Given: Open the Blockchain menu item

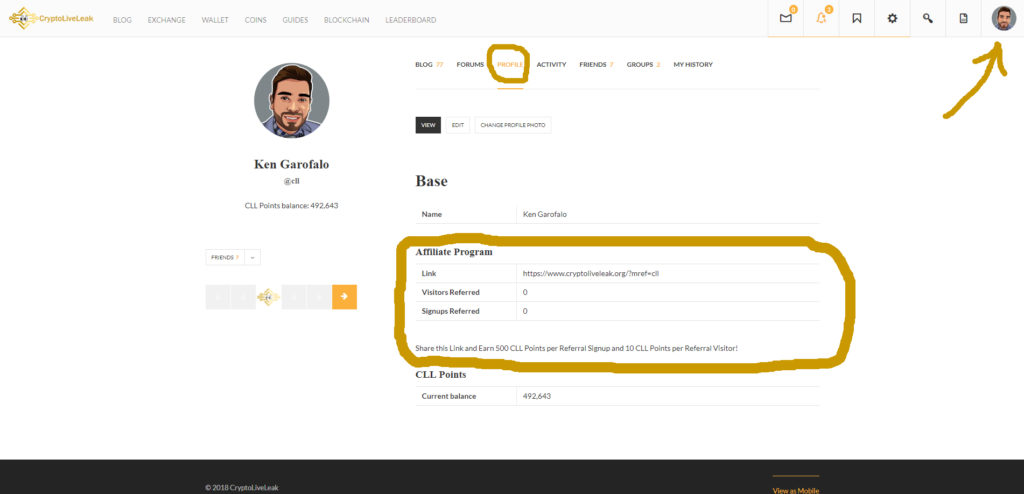Looking at the screenshot, I should [347, 20].
